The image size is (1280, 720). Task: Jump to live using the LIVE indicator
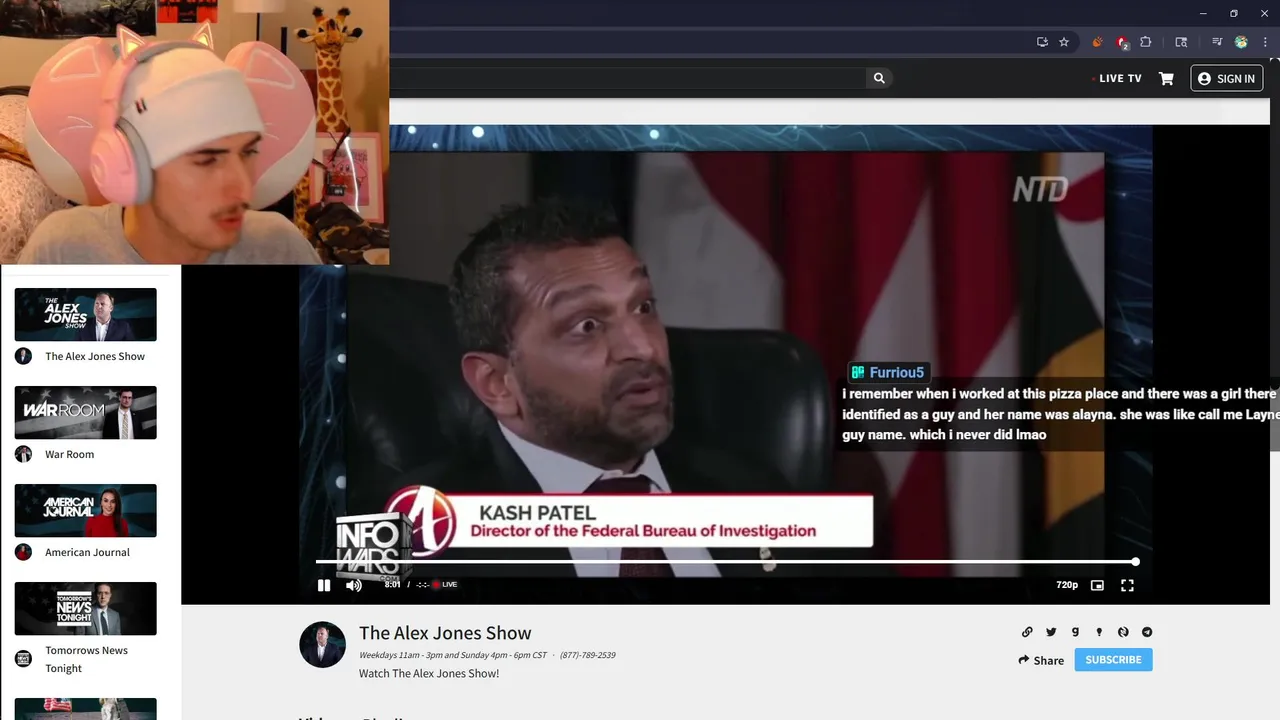click(444, 585)
